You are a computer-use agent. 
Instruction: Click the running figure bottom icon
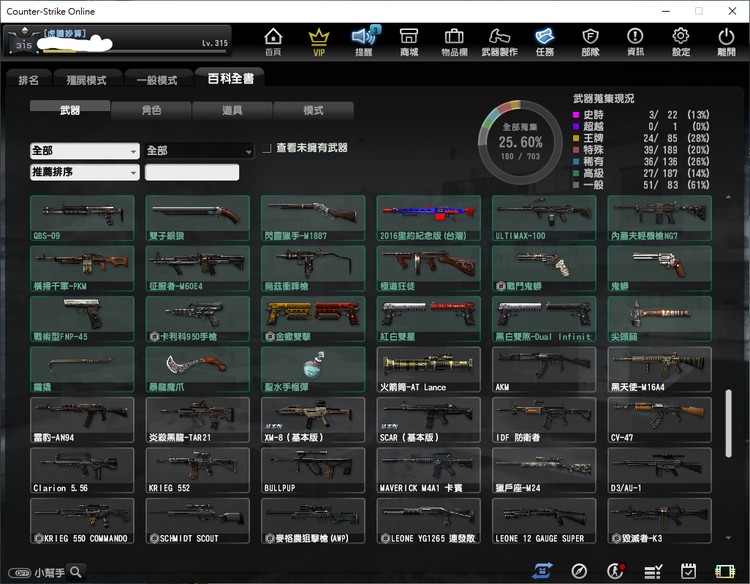616,571
